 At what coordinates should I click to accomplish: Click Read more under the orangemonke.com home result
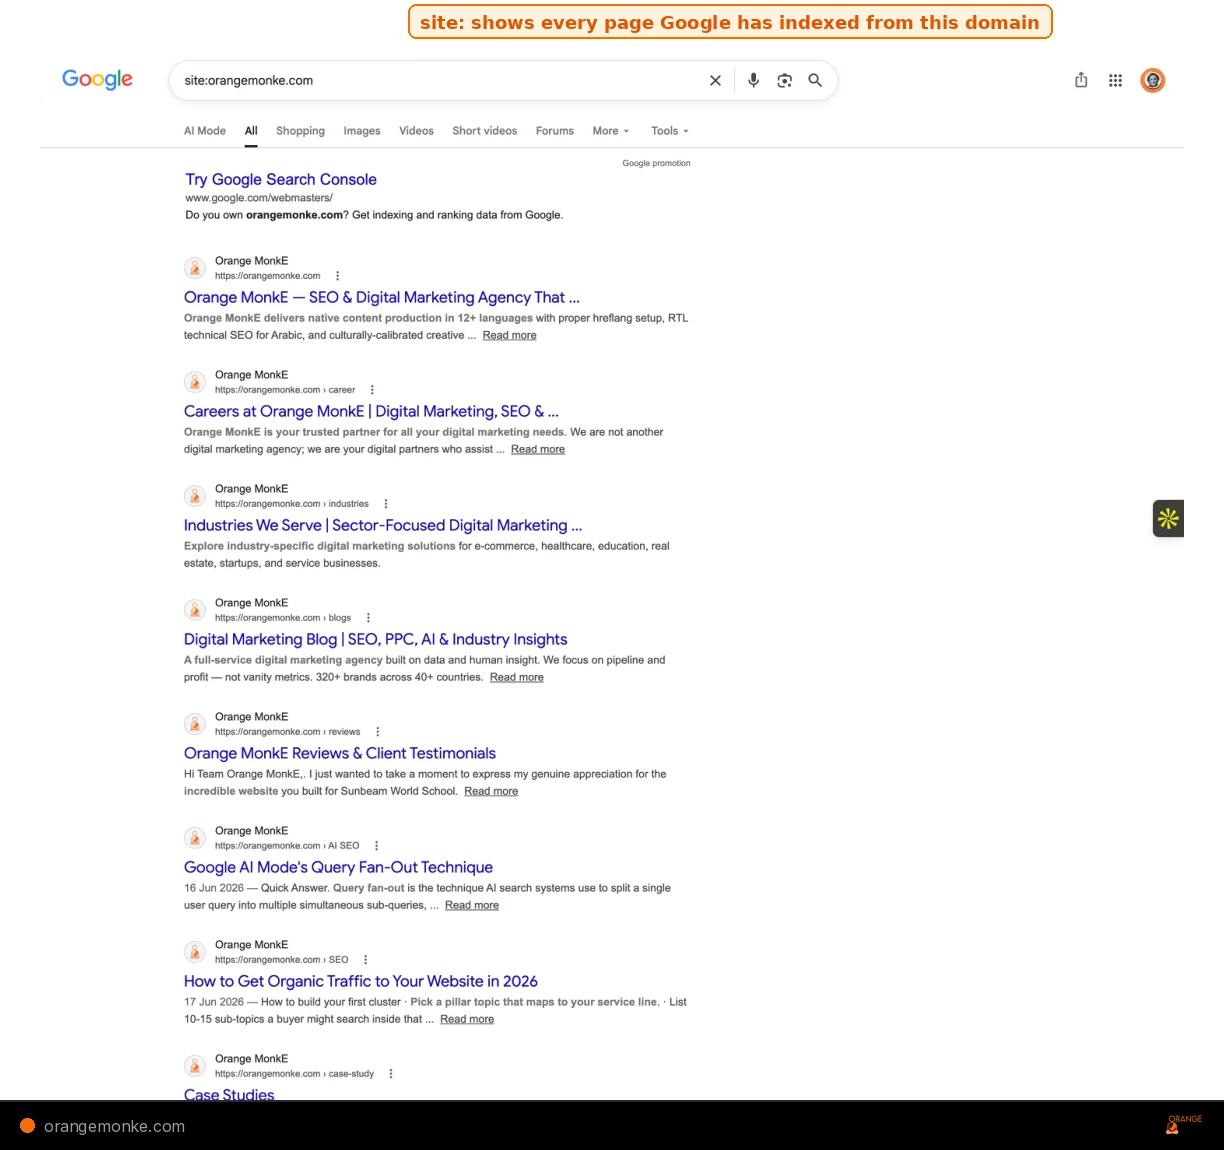point(509,336)
